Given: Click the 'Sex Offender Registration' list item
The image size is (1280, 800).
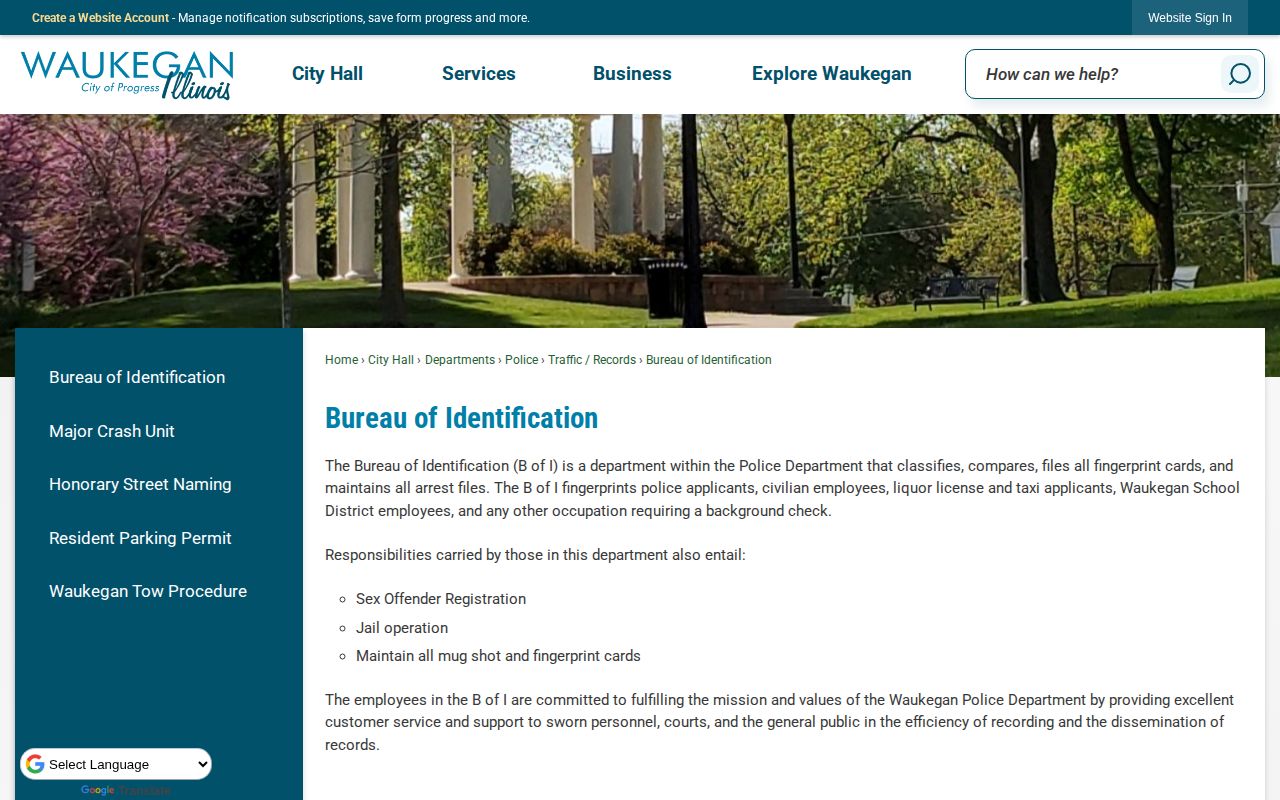Looking at the screenshot, I should click(441, 599).
